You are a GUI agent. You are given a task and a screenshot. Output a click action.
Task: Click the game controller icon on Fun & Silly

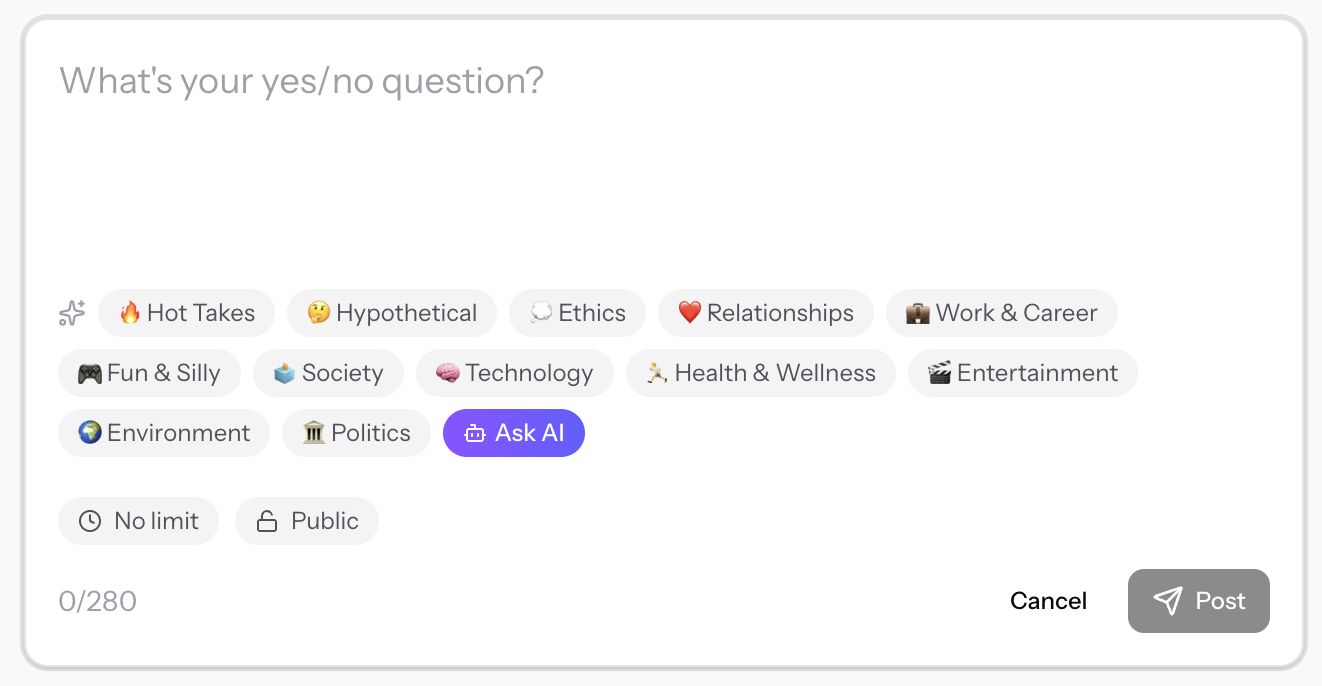(x=90, y=372)
